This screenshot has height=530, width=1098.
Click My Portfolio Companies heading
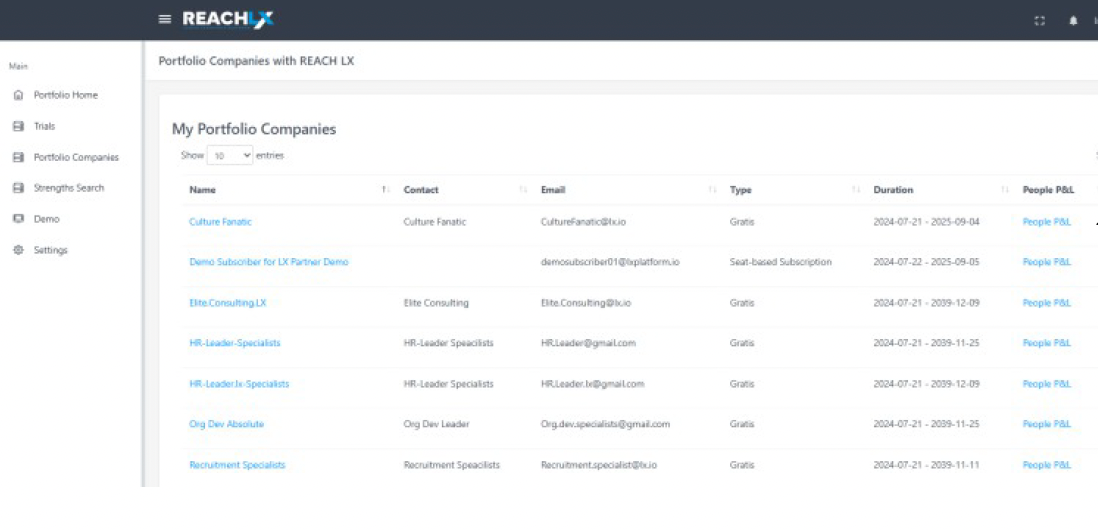[254, 129]
